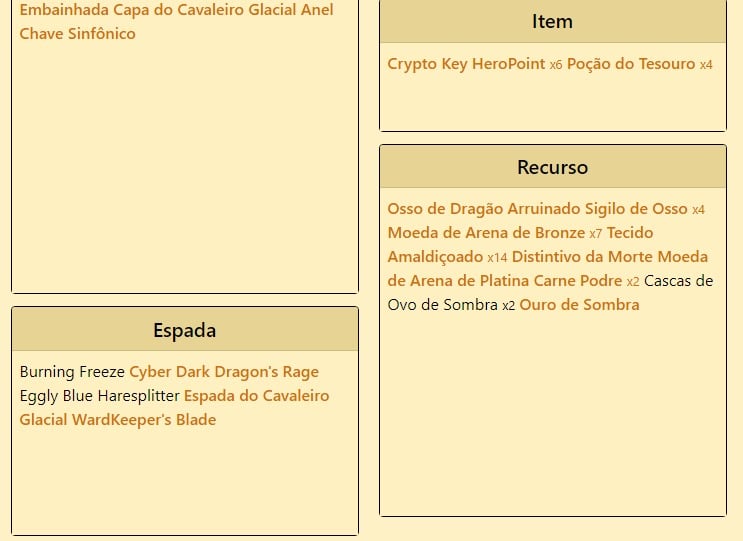Click the Burning Freeze sword text
Viewport: 743px width, 541px height.
click(72, 372)
